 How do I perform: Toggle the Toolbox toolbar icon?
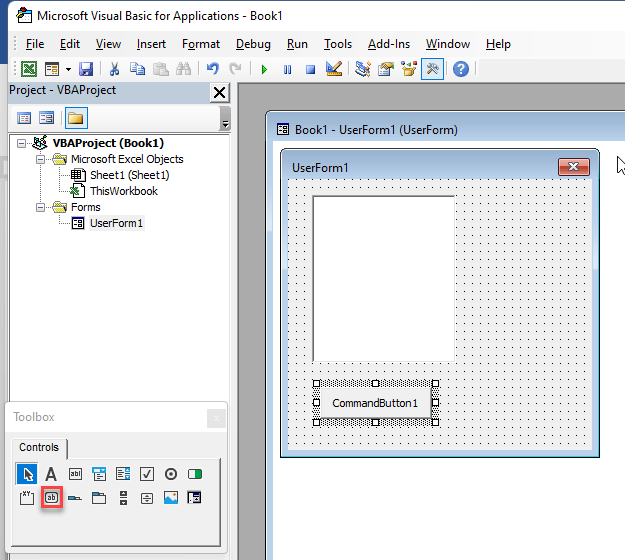click(x=432, y=69)
